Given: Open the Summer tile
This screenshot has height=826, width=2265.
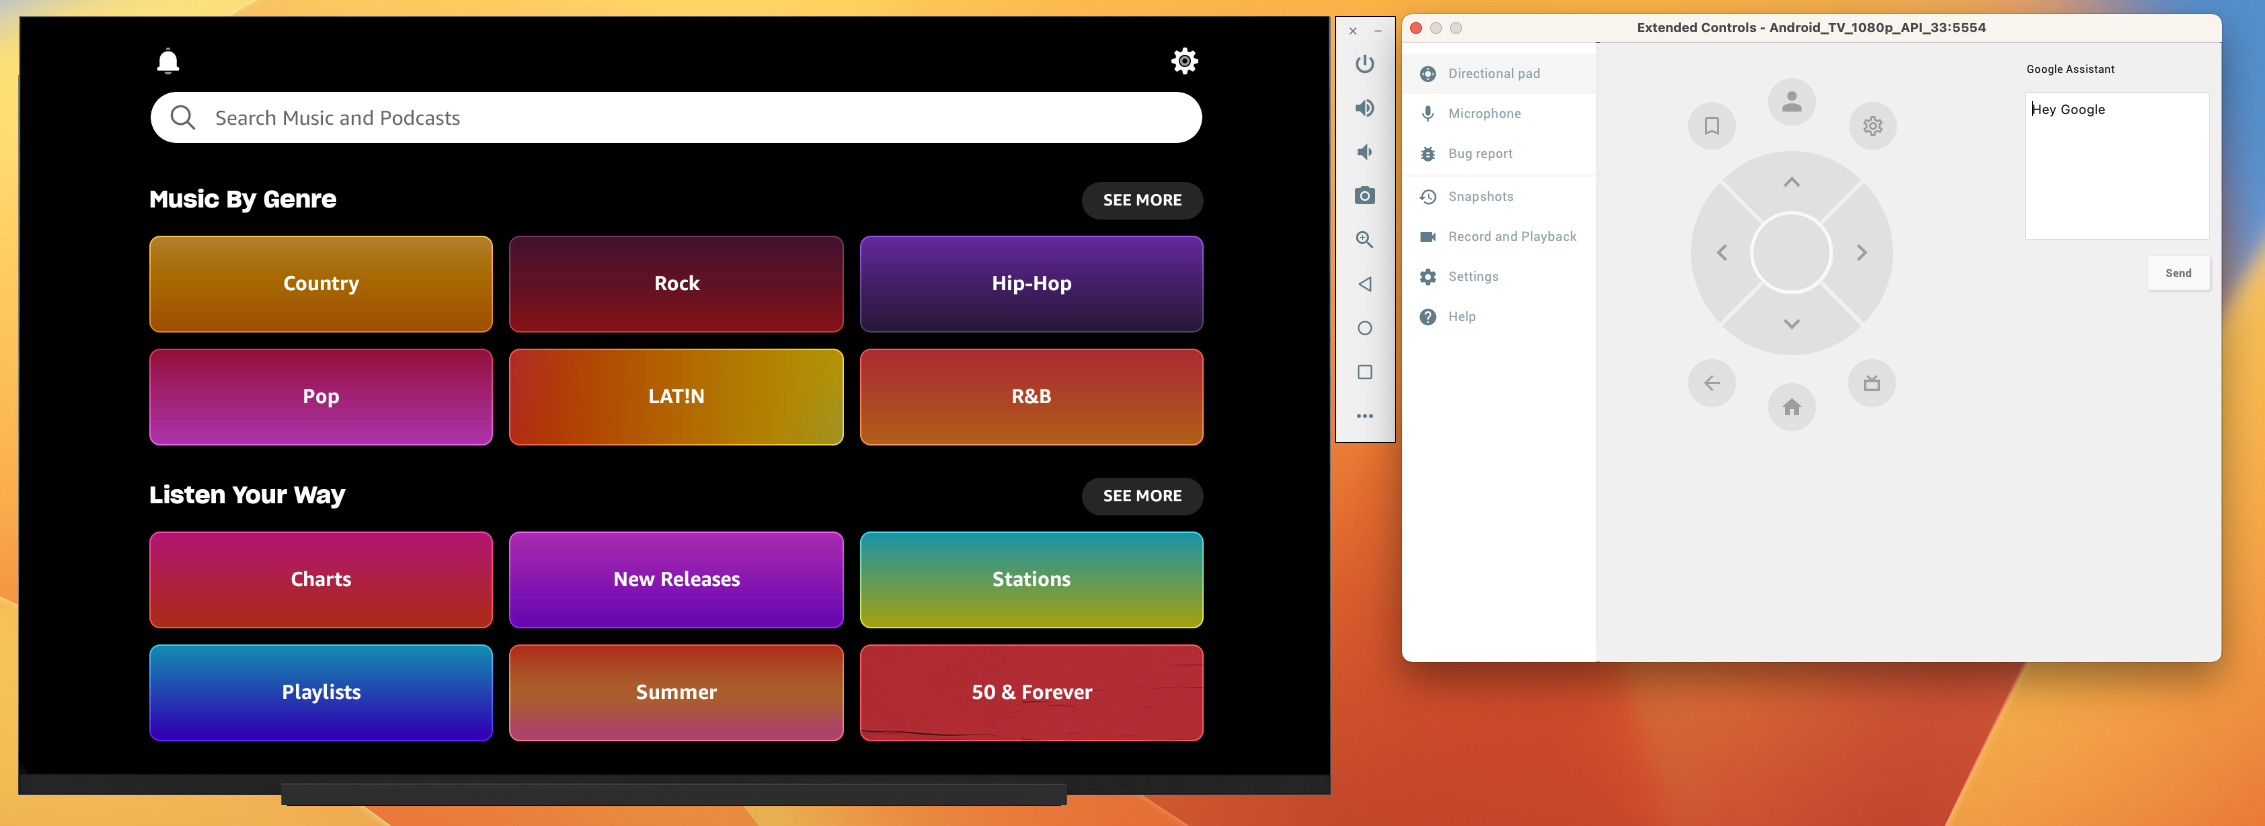Looking at the screenshot, I should pyautogui.click(x=676, y=693).
